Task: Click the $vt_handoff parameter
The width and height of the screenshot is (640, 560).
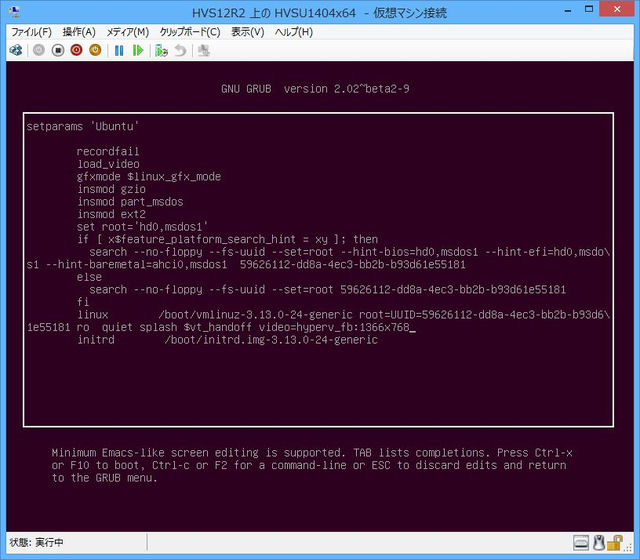Action: [218, 327]
